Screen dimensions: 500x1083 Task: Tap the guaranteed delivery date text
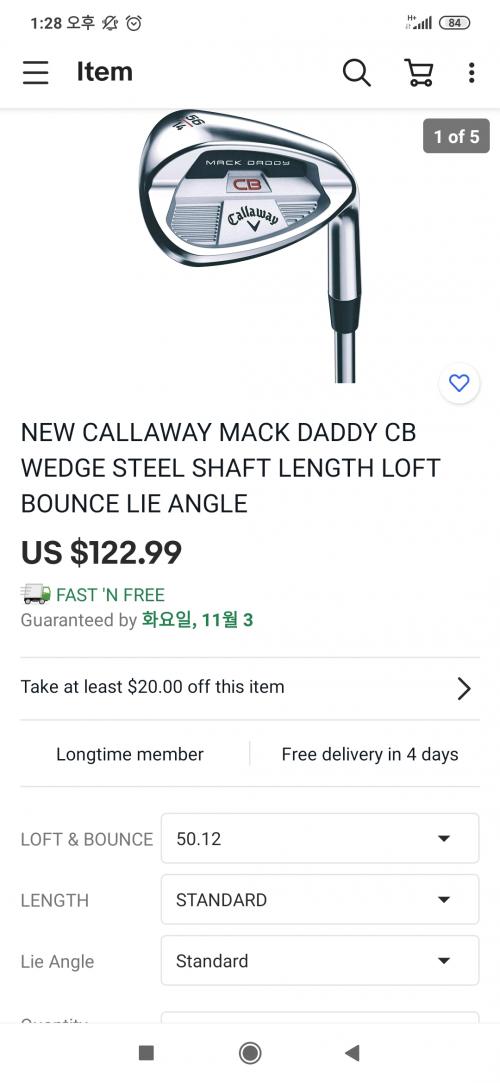coord(197,620)
